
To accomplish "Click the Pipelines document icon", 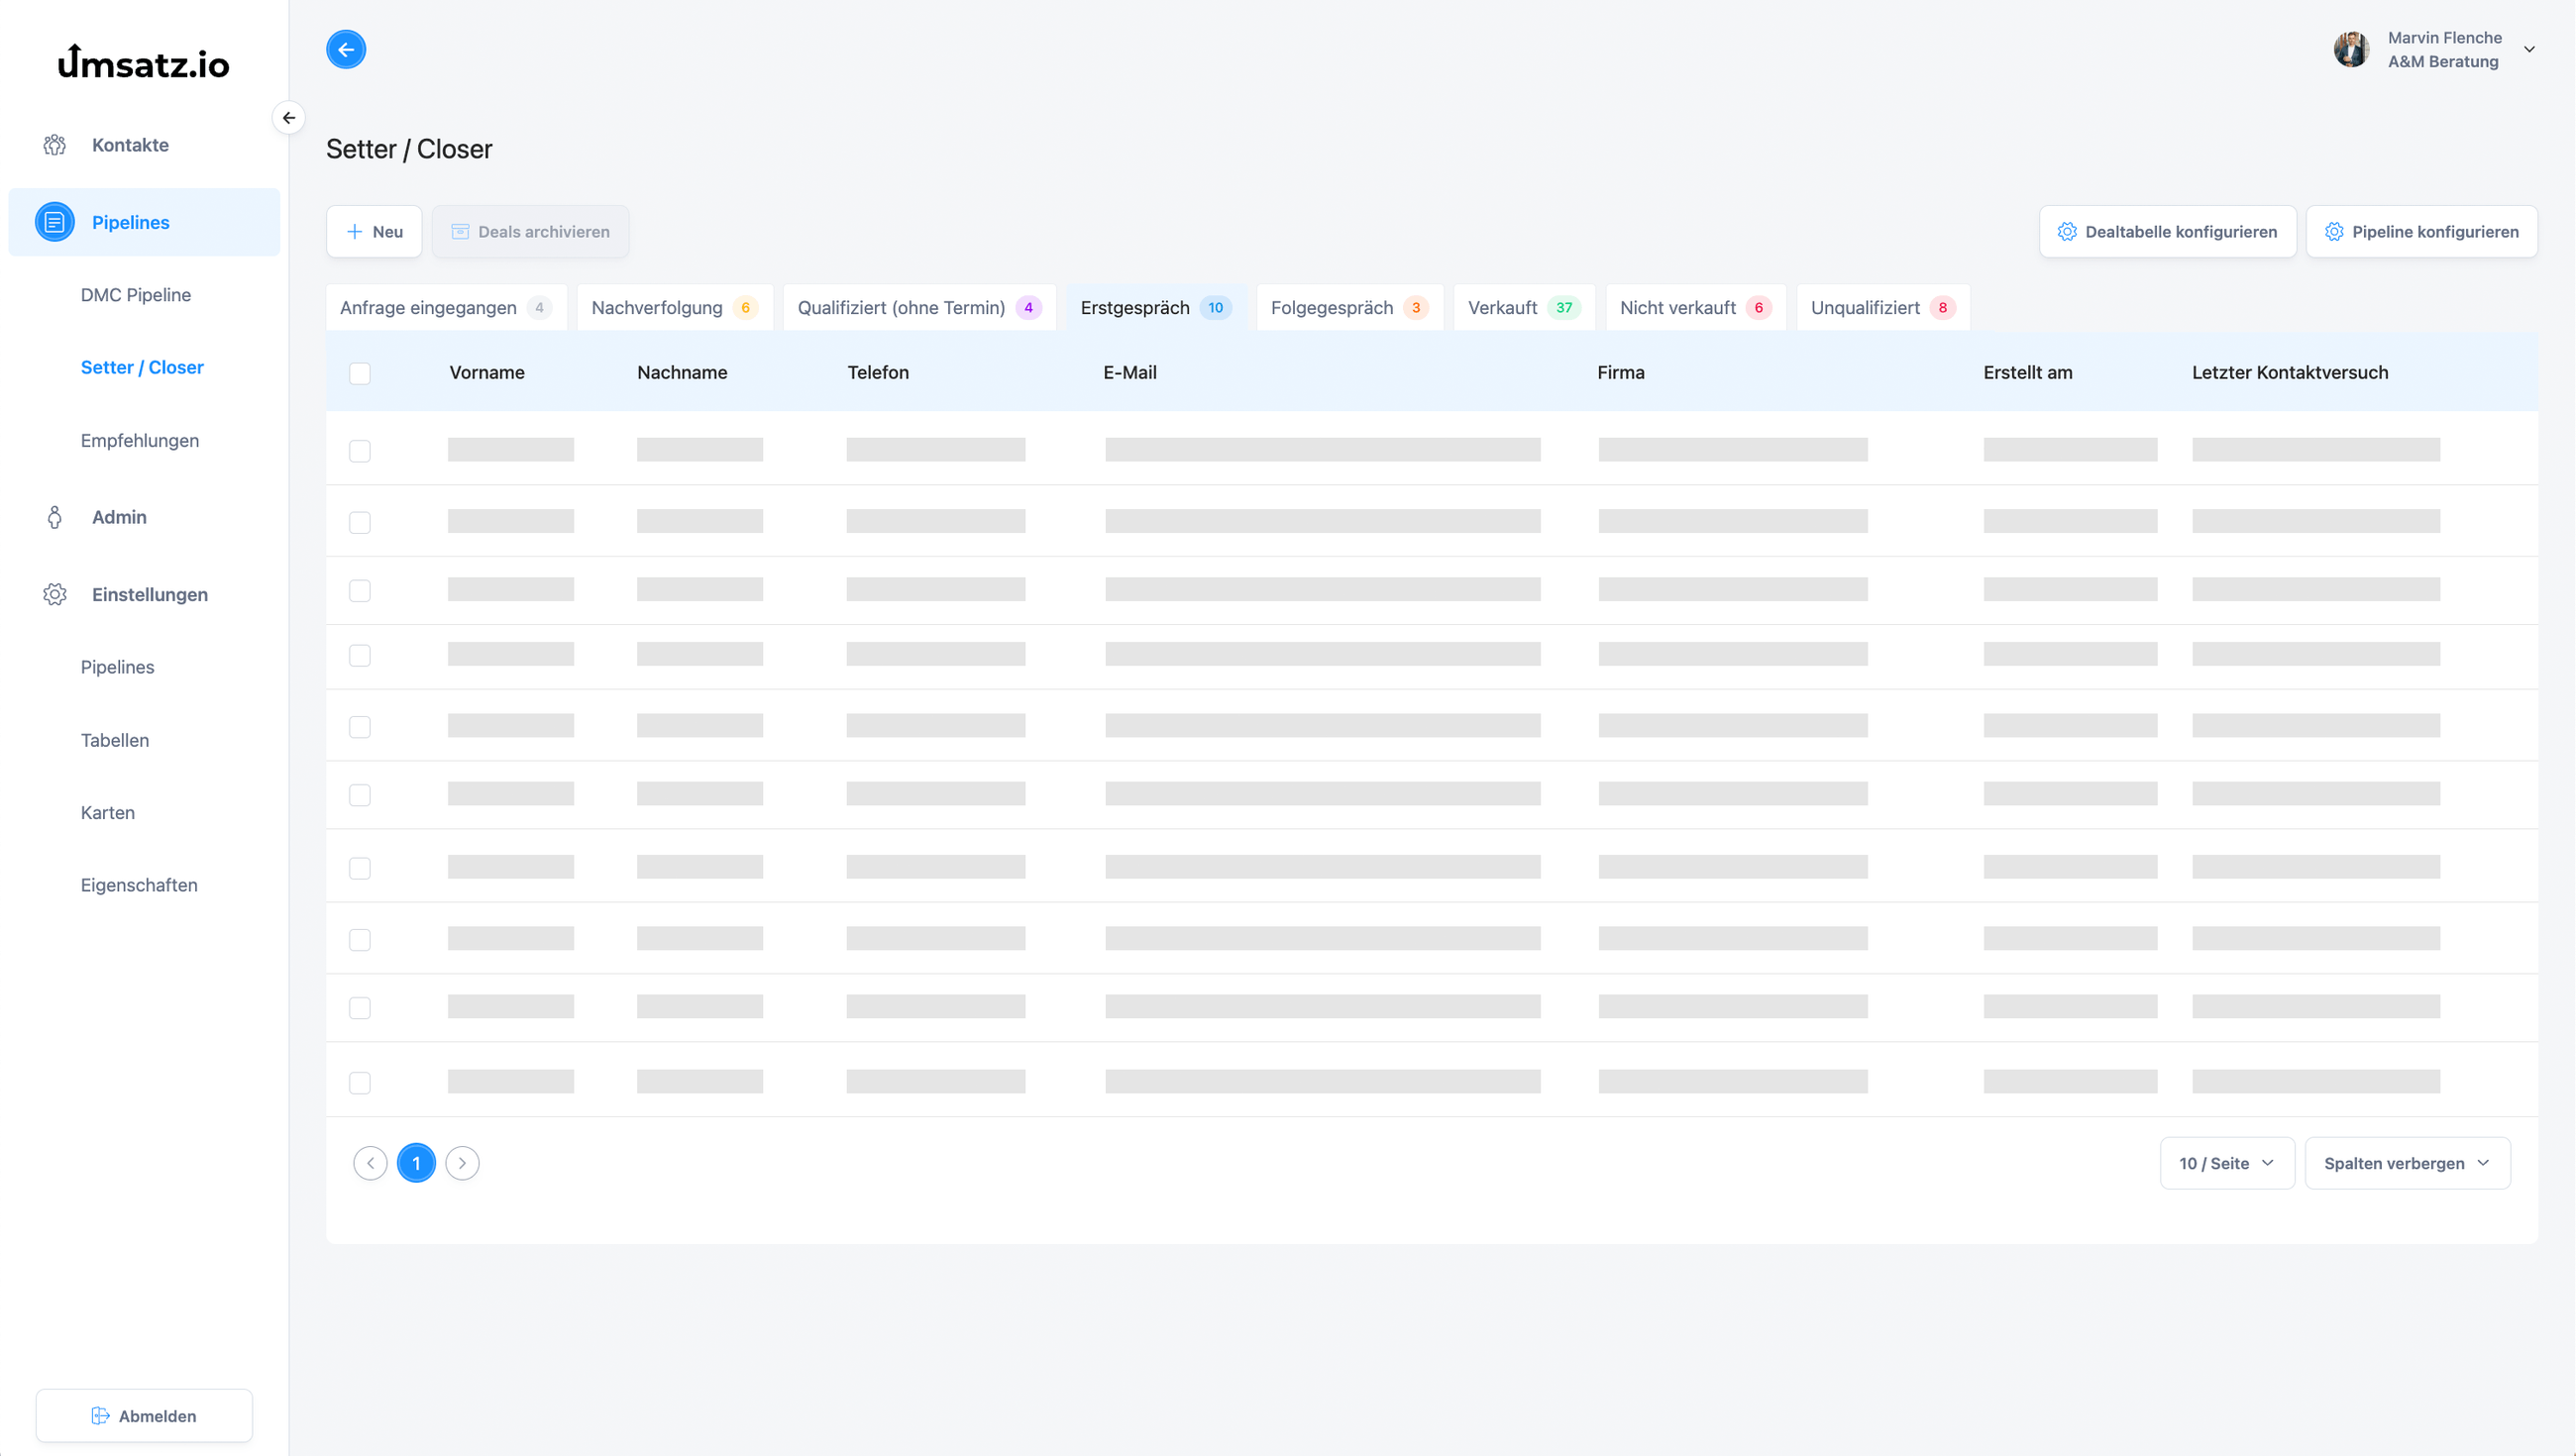I will tap(55, 222).
